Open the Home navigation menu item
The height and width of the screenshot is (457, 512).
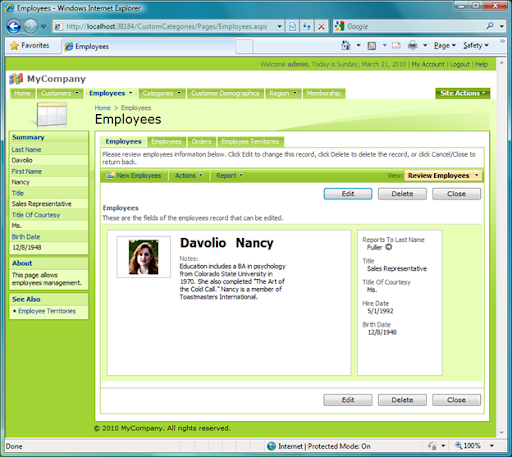tap(22, 93)
